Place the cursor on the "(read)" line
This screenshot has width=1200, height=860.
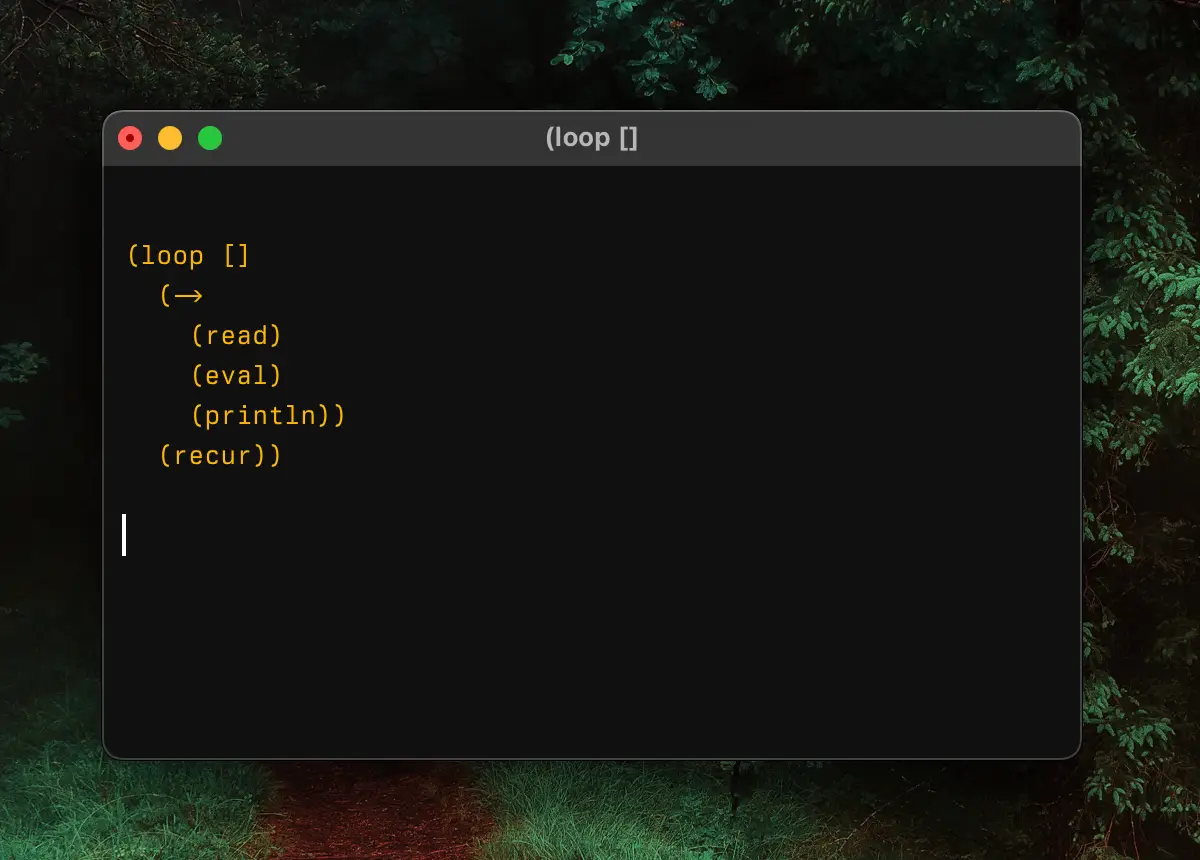pos(236,336)
